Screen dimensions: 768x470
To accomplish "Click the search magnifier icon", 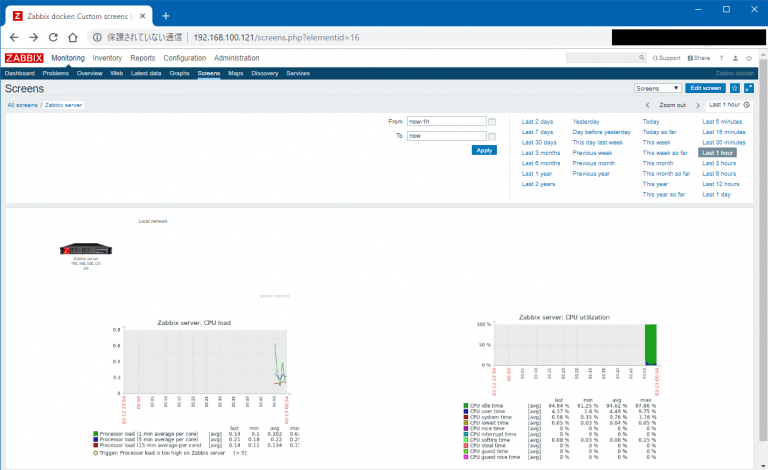I will click(x=641, y=58).
